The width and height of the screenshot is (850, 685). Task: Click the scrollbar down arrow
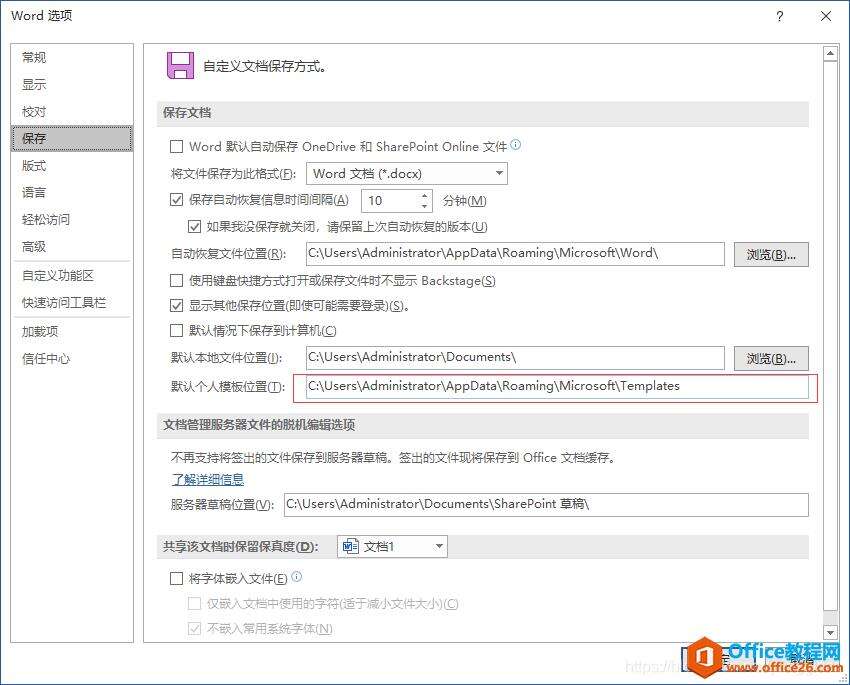click(830, 632)
